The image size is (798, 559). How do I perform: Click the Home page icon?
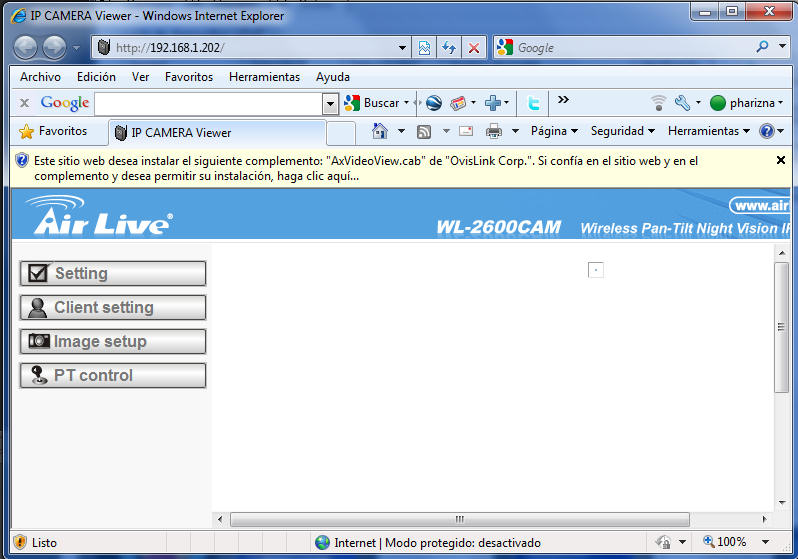click(x=380, y=131)
